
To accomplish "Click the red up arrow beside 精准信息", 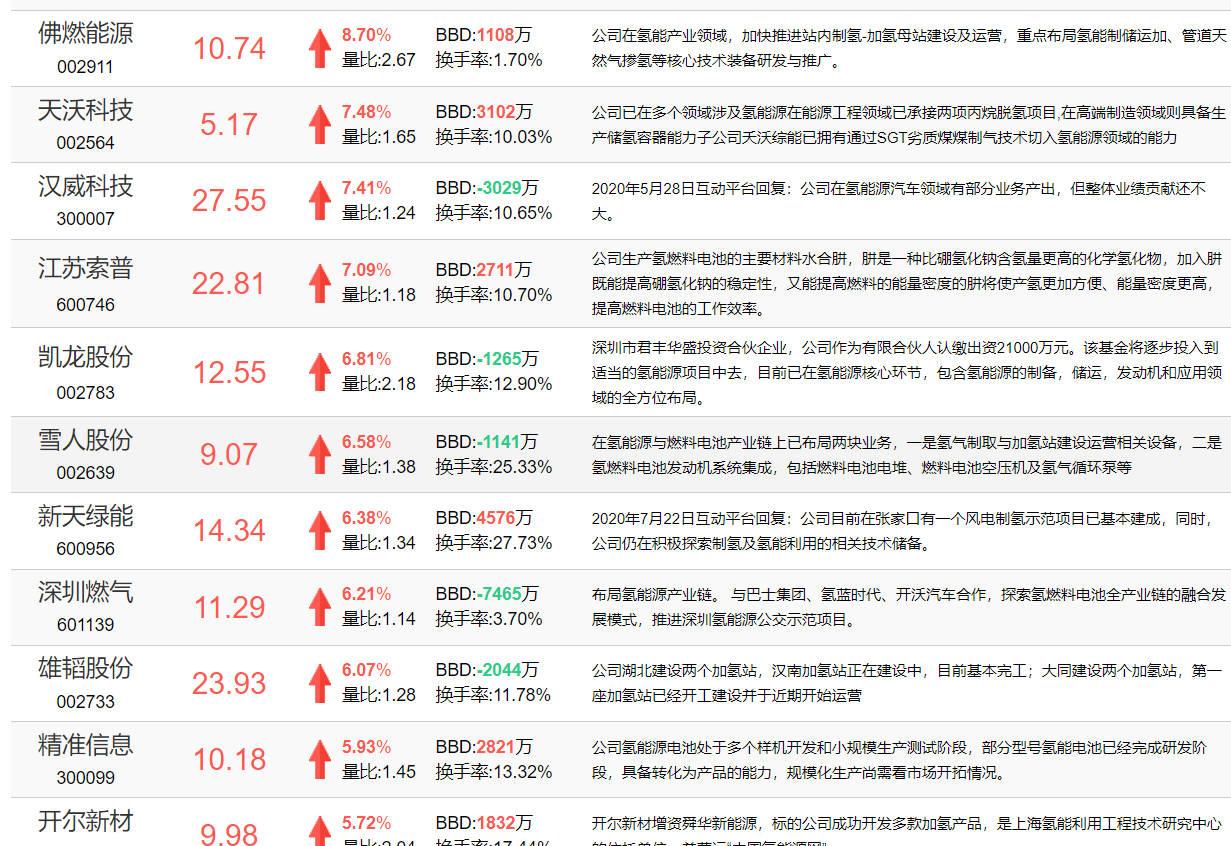I will (319, 759).
